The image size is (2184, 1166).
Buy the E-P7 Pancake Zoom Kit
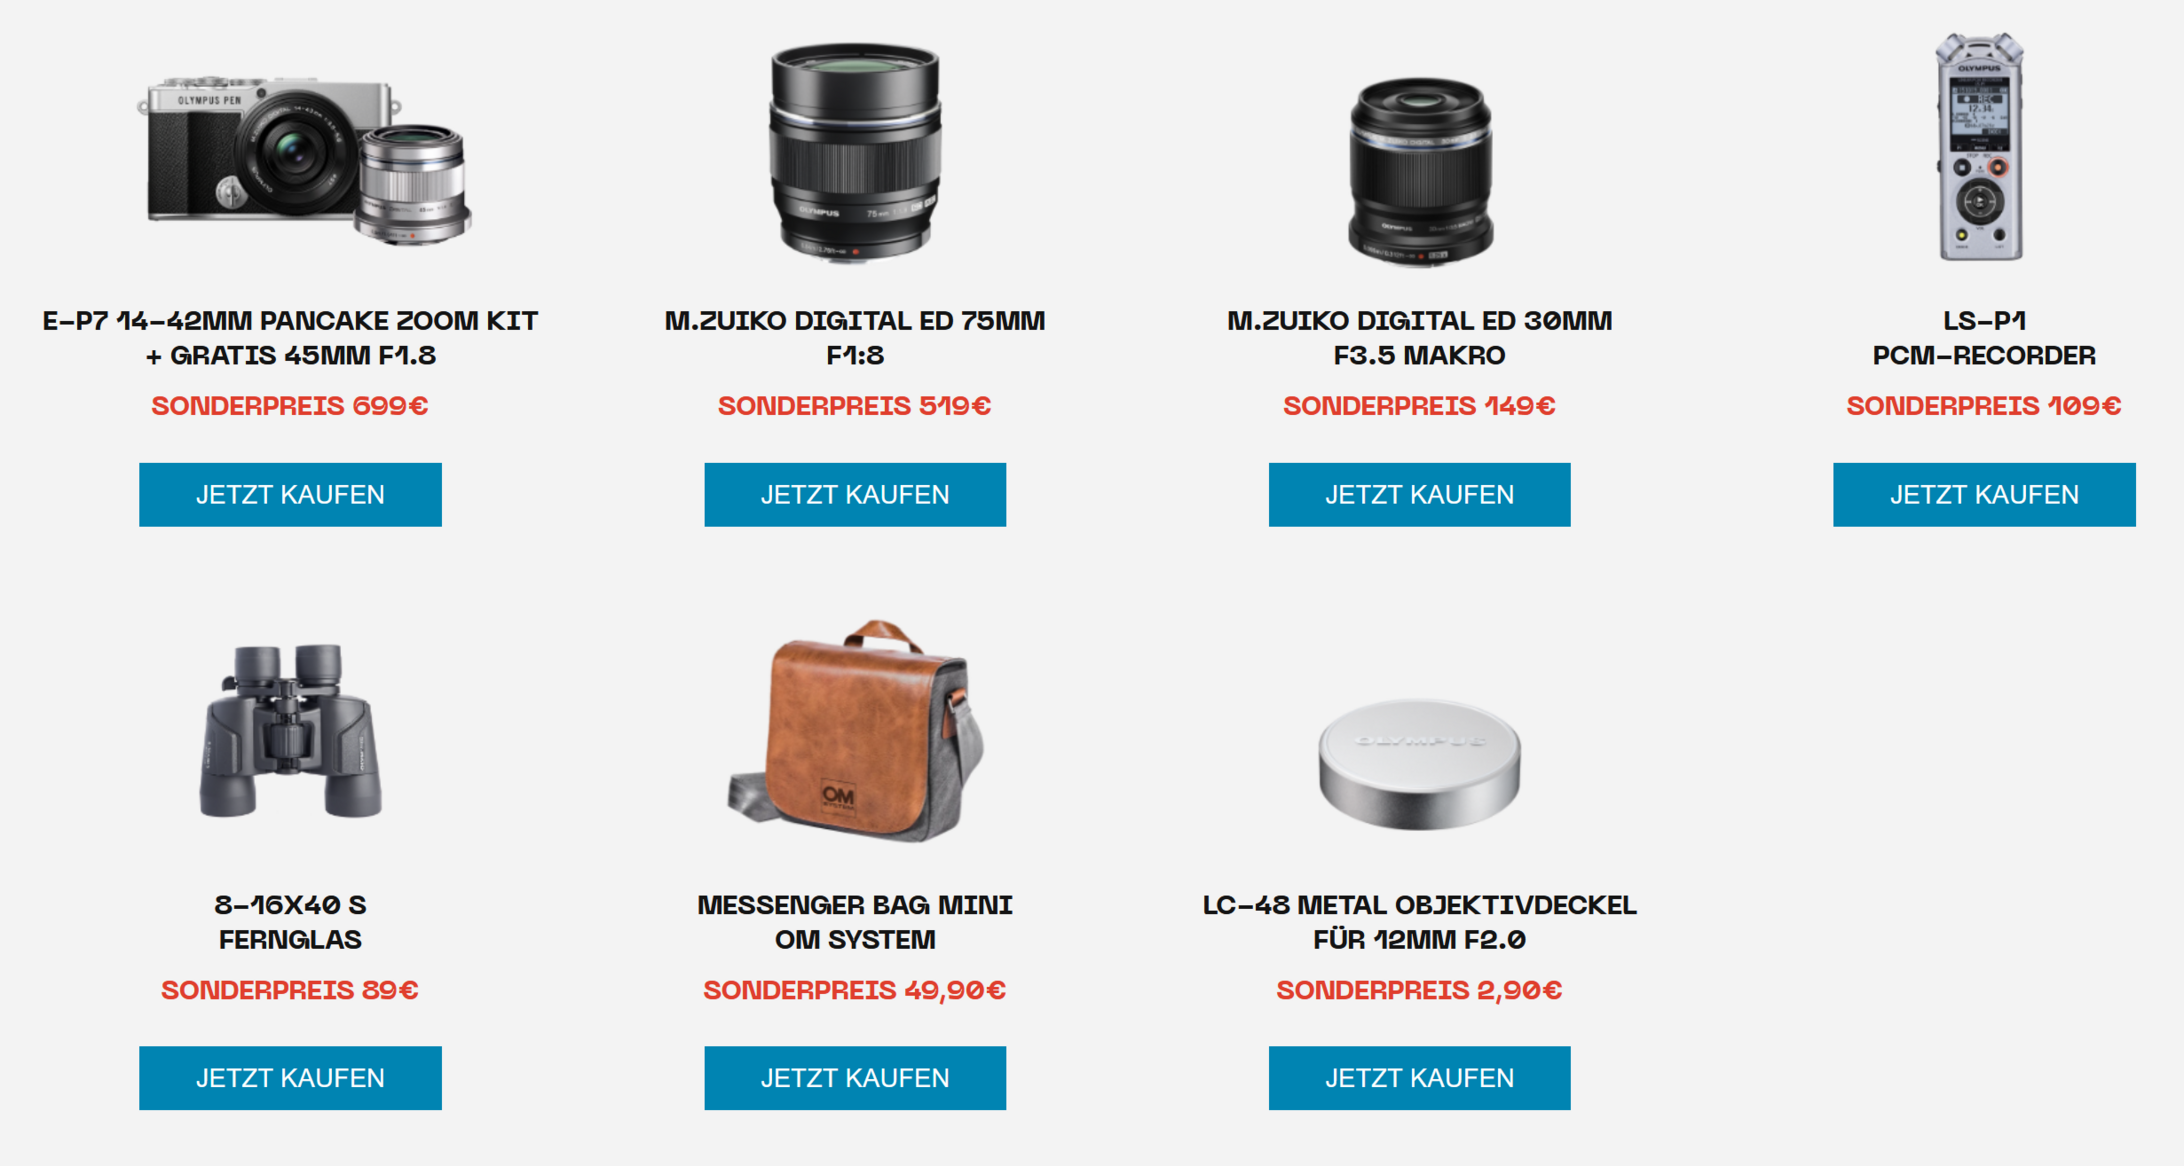[290, 494]
